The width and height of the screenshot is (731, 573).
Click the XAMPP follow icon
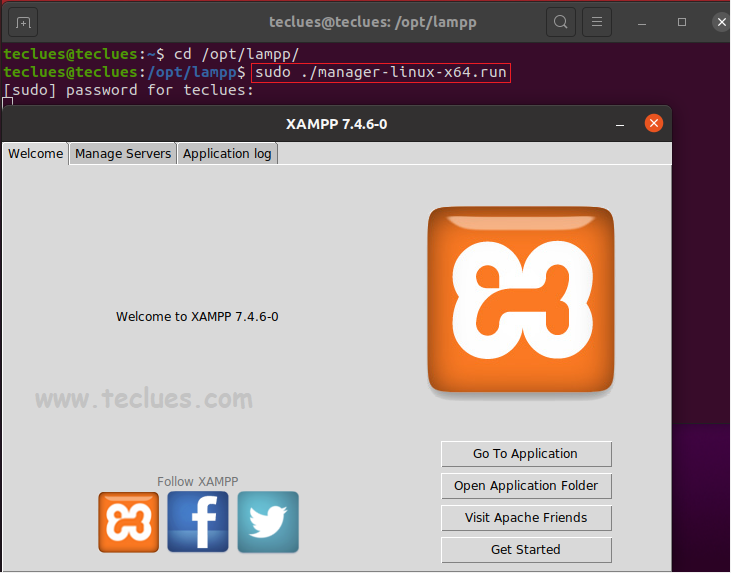coord(128,522)
